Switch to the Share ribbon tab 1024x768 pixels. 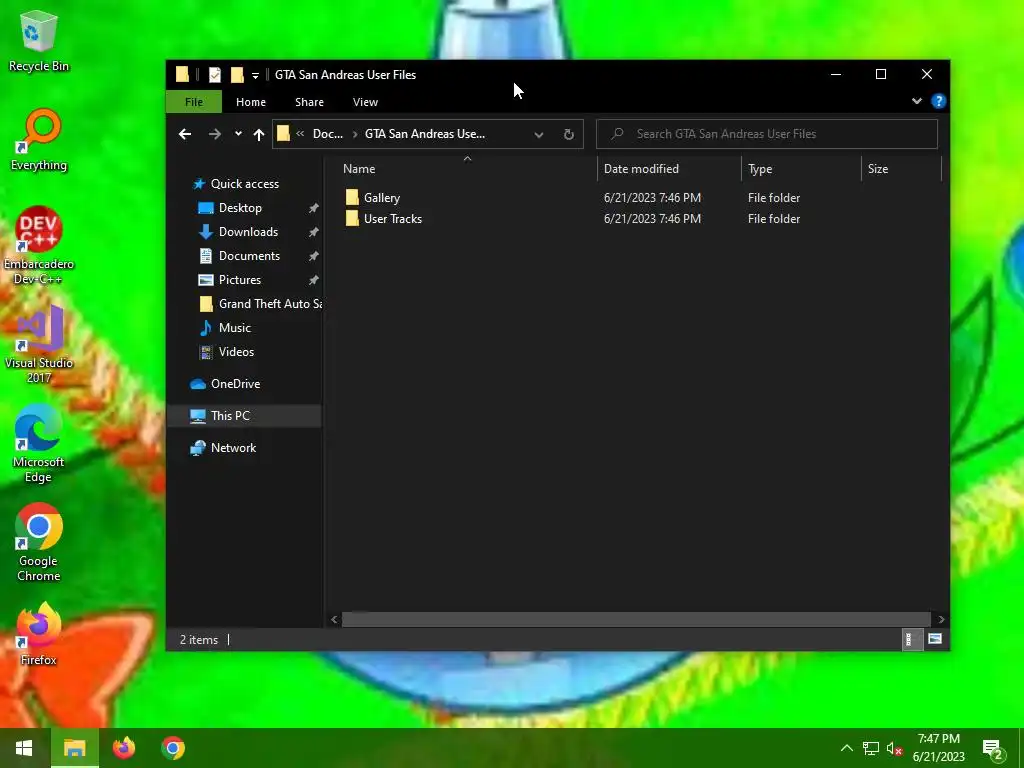[310, 102]
